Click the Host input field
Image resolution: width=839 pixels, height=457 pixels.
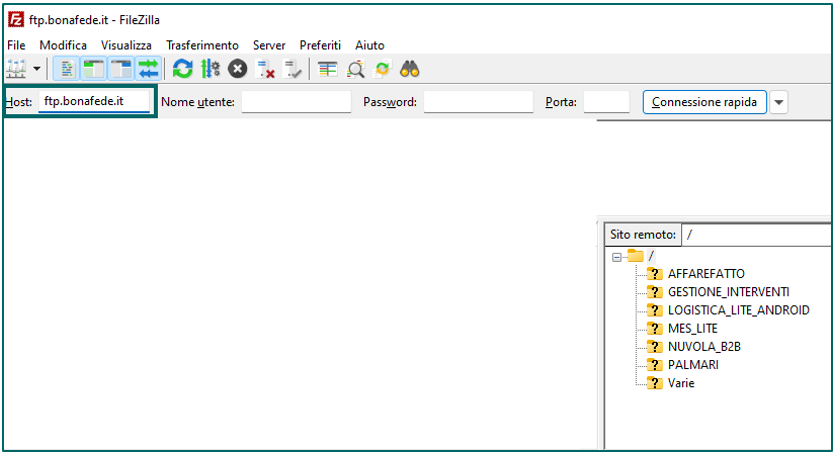click(94, 101)
